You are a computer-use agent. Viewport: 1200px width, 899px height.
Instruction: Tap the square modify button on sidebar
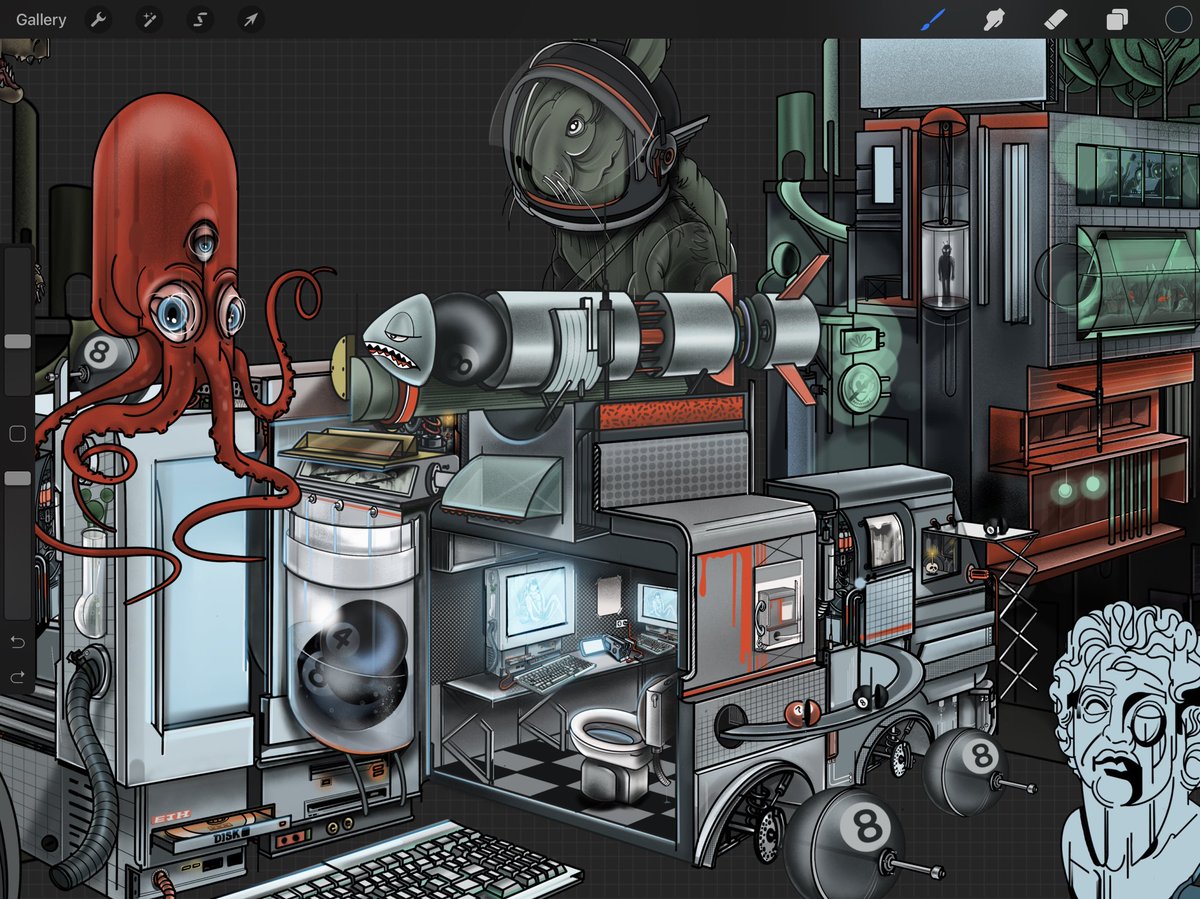click(17, 434)
